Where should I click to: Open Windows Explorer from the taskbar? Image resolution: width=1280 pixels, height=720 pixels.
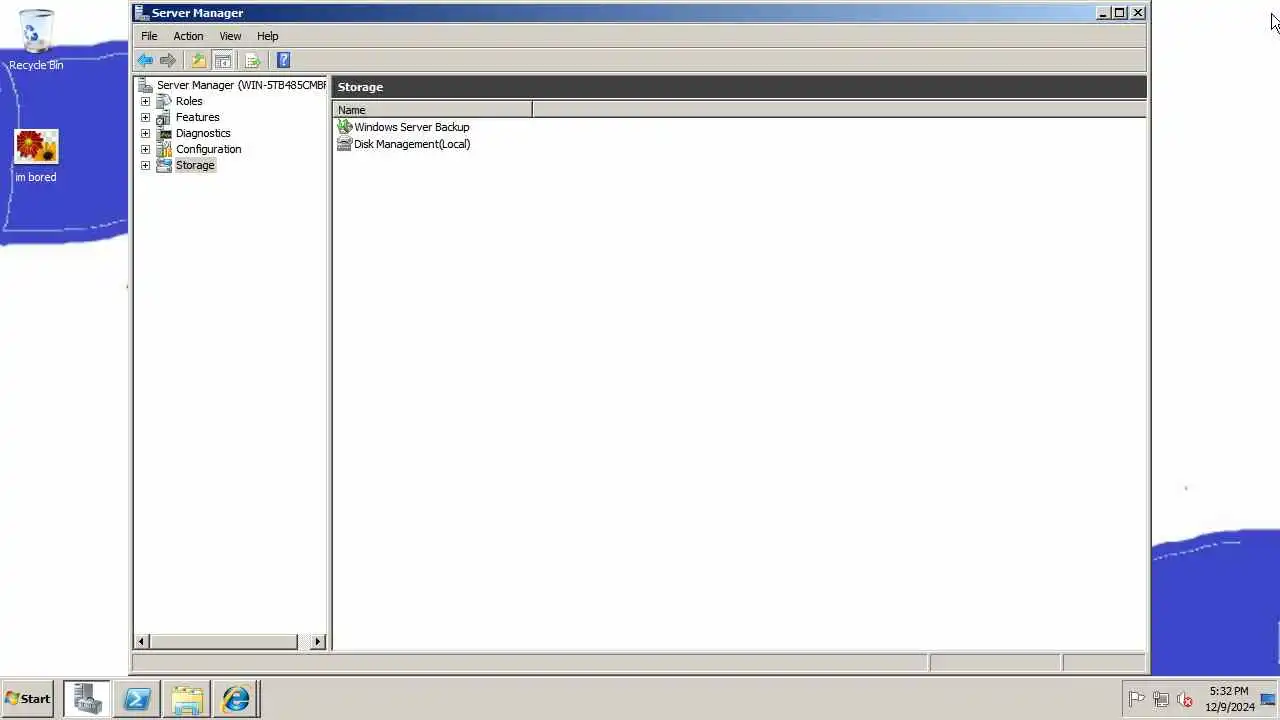click(187, 699)
